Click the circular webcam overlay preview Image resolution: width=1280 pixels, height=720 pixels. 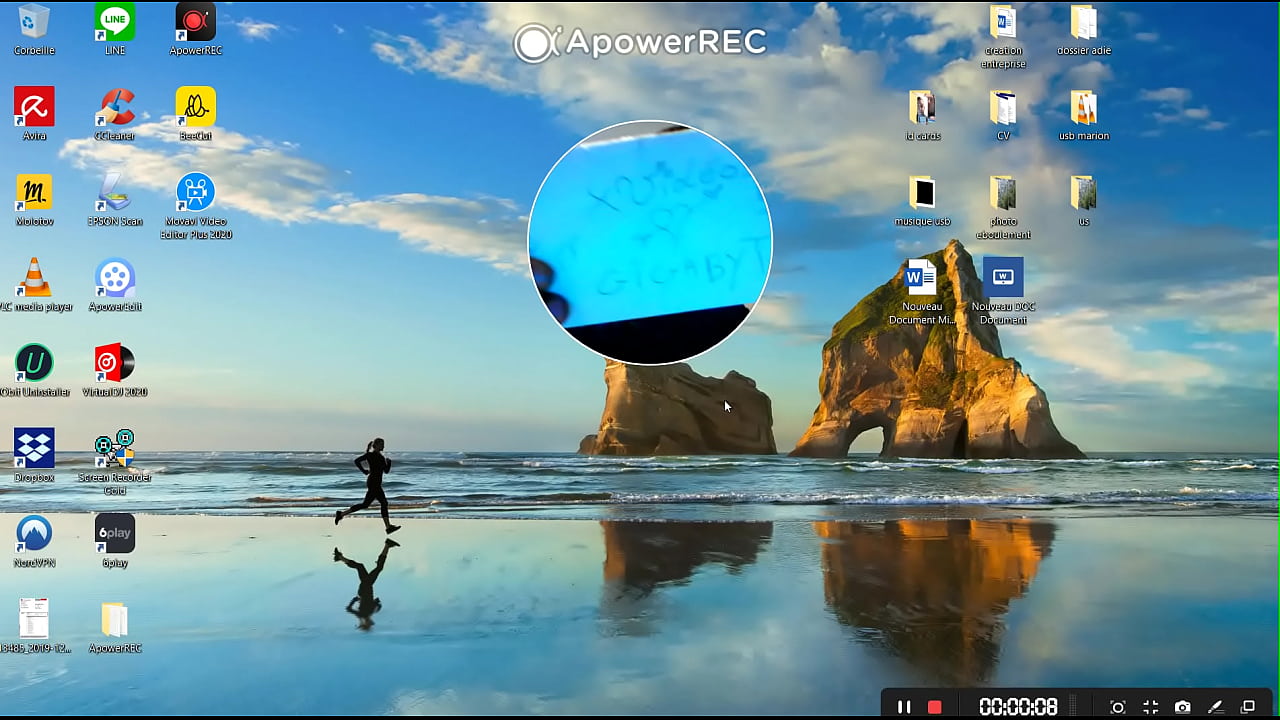[650, 242]
